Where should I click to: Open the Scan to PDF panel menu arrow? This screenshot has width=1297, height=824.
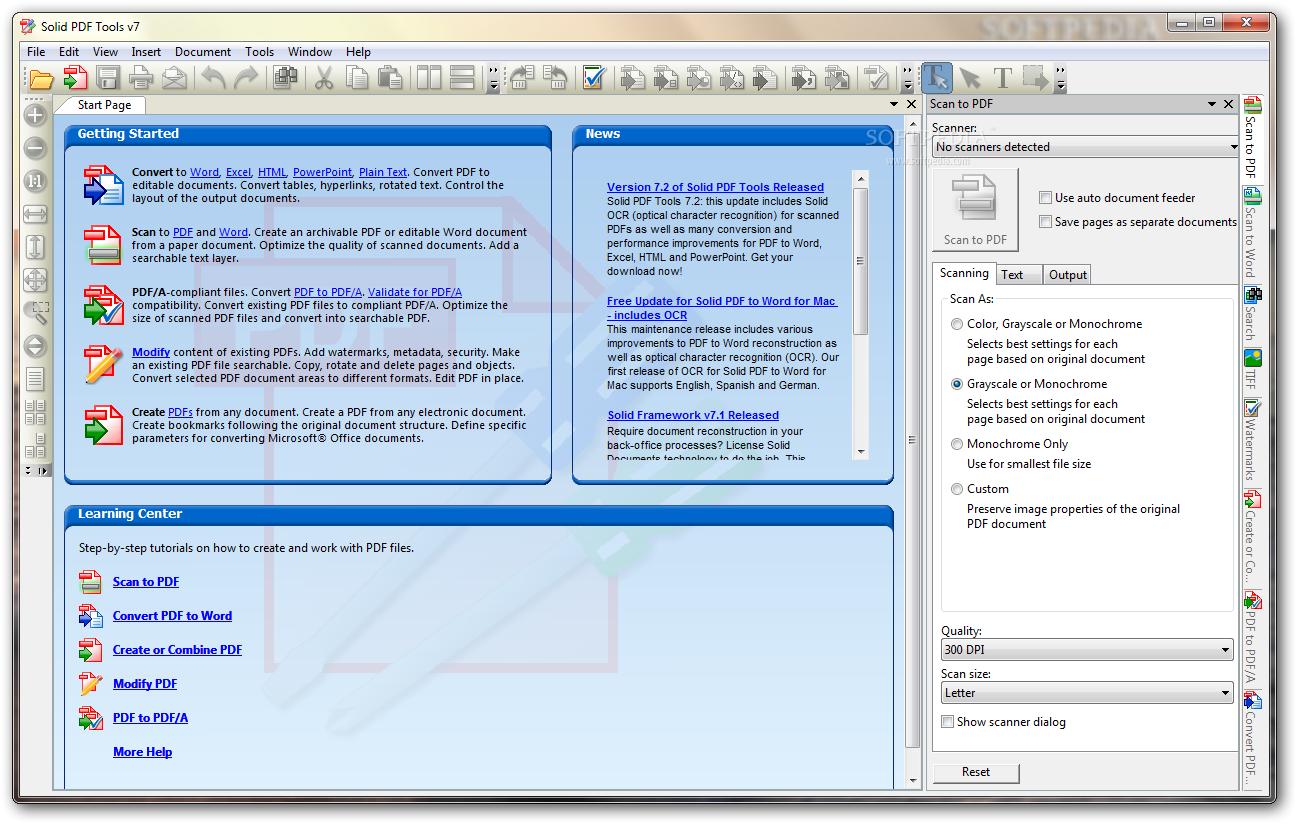[x=1210, y=104]
